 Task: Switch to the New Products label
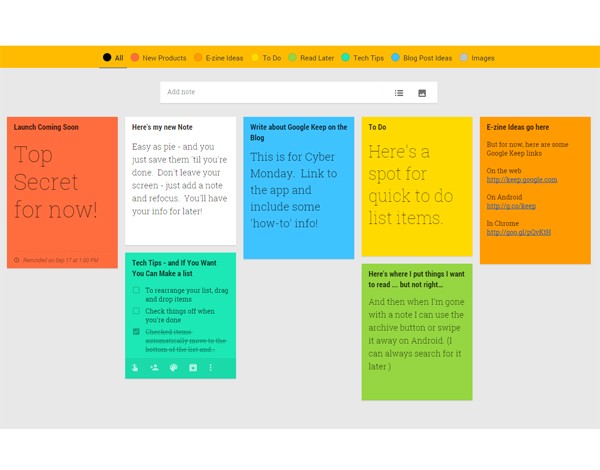pos(158,58)
